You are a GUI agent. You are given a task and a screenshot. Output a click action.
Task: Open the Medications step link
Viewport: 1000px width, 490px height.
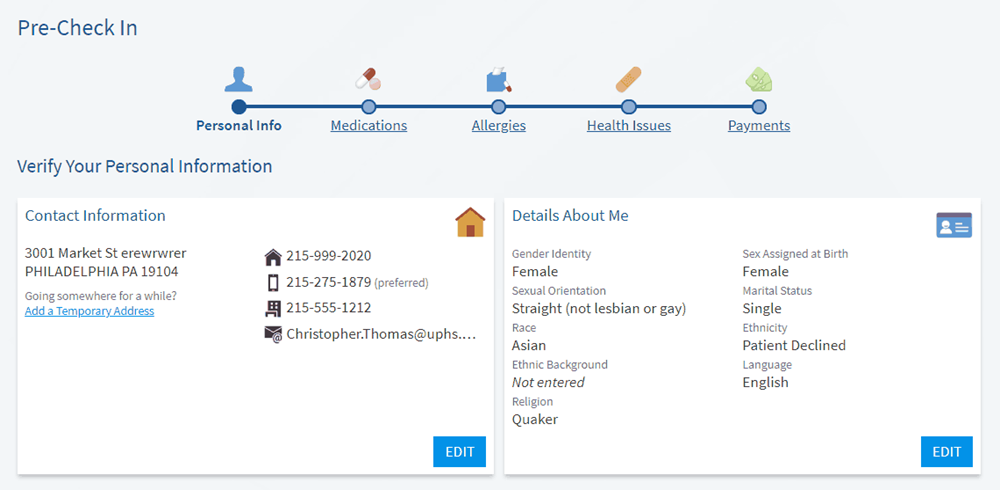pos(369,126)
